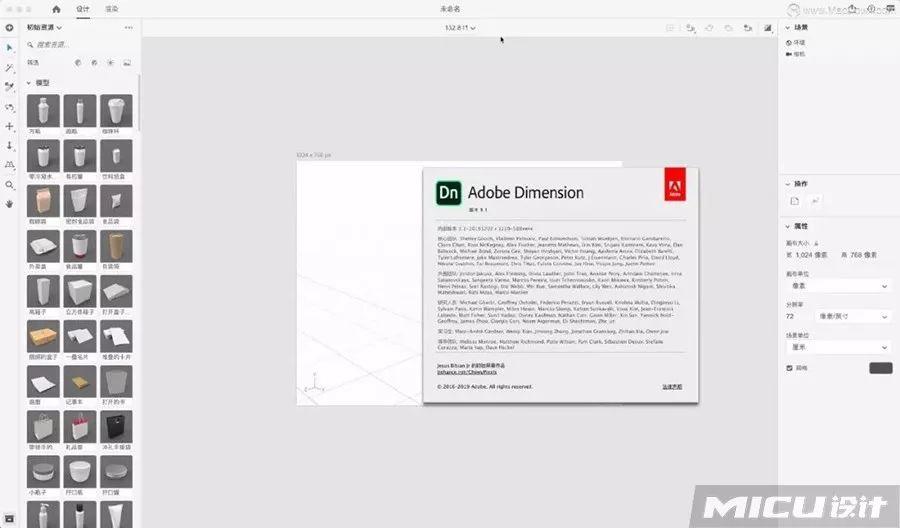Open the scene units dropdown
The height and width of the screenshot is (528, 900).
pyautogui.click(x=838, y=347)
